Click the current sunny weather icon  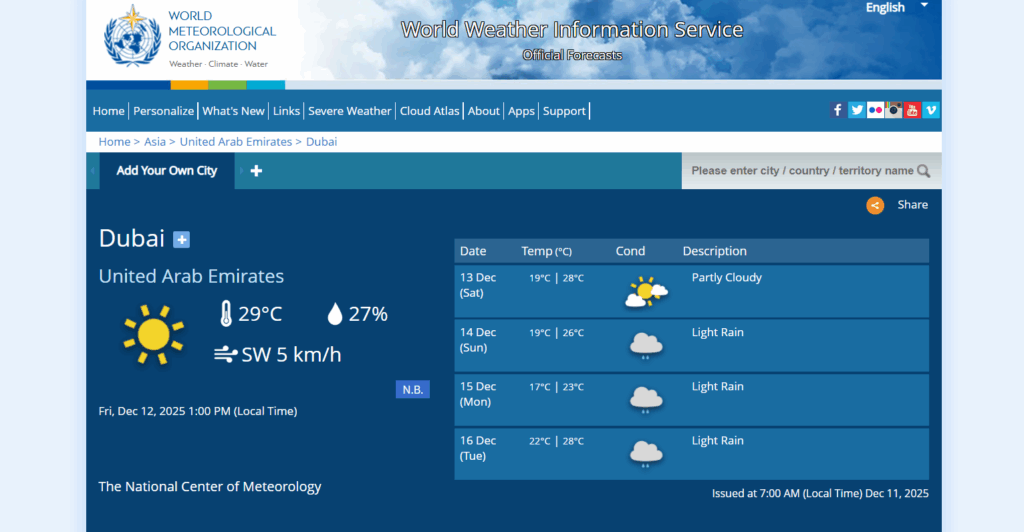click(154, 334)
